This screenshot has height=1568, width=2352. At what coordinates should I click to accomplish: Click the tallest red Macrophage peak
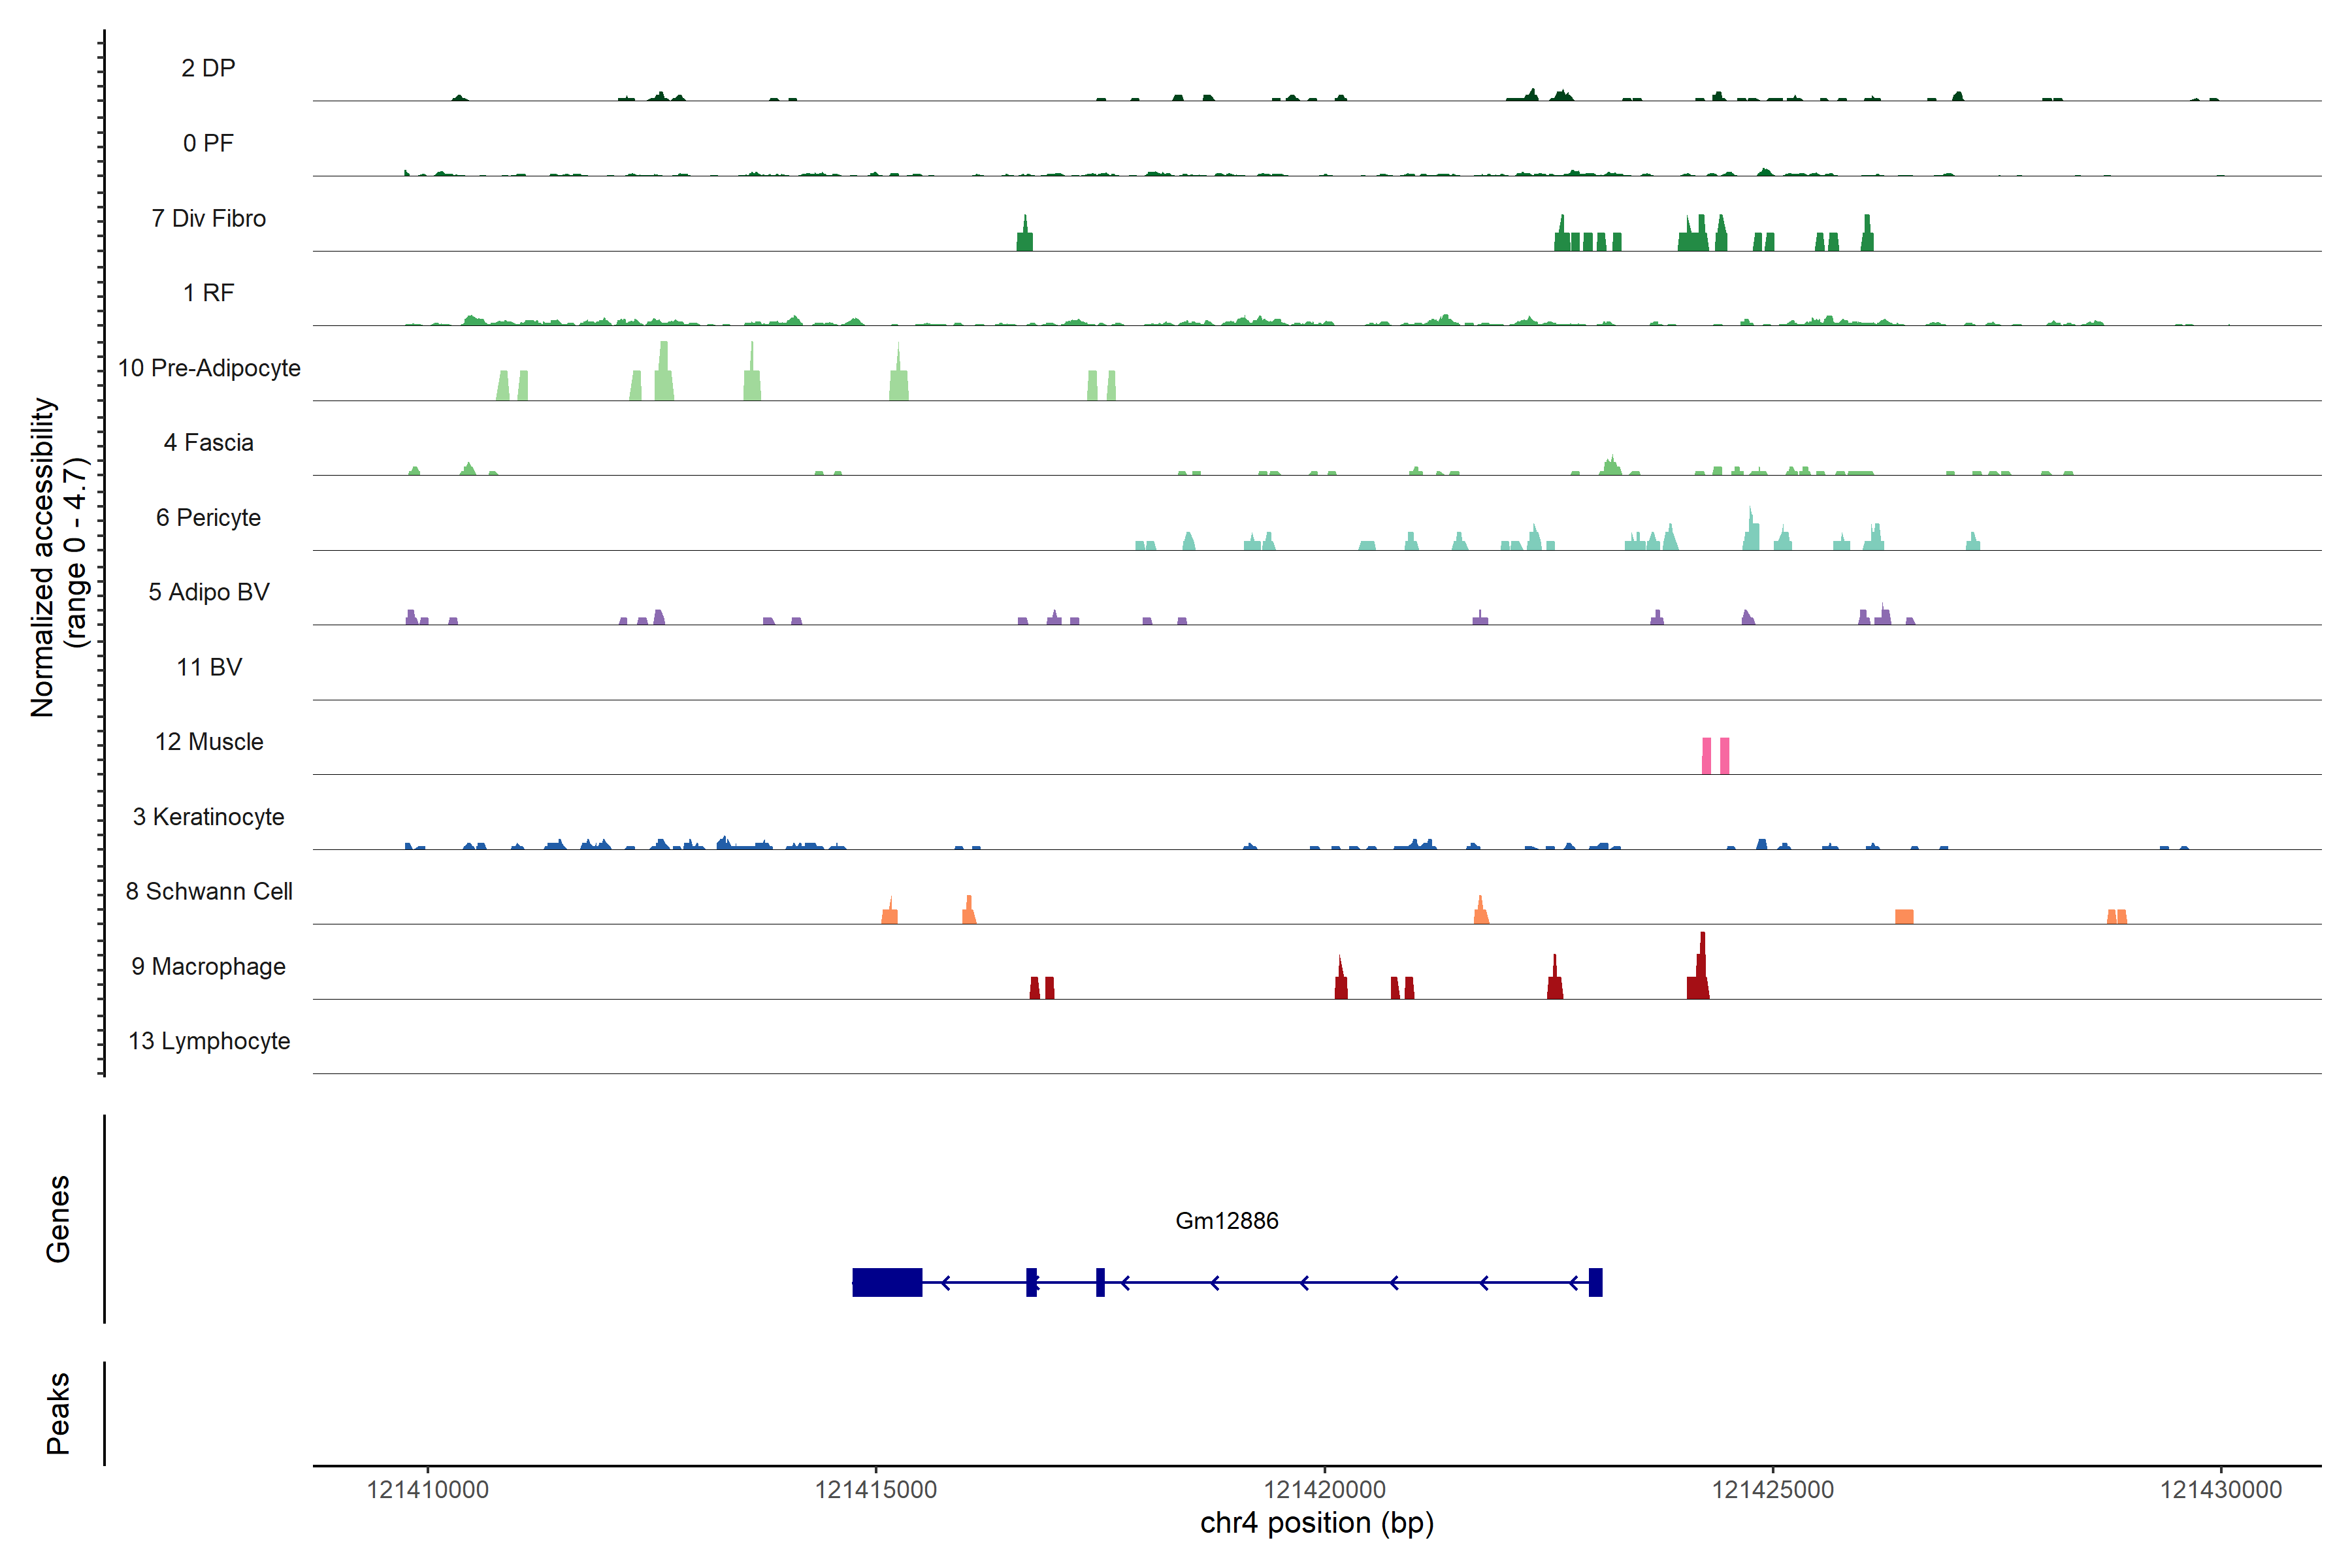(1701, 970)
